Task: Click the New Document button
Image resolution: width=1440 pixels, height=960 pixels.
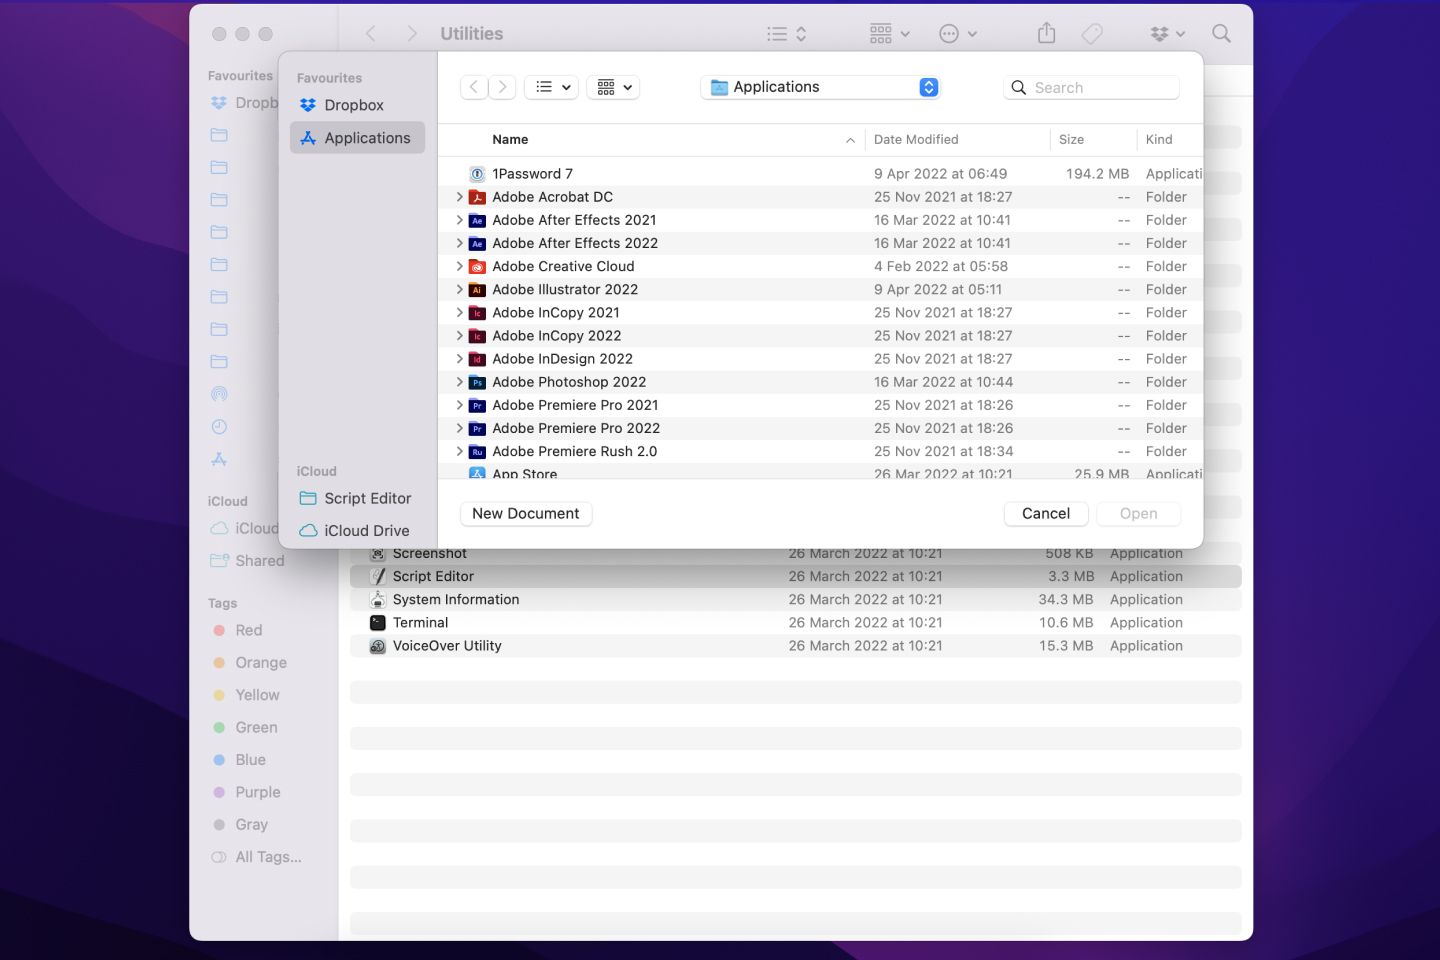Action: click(x=526, y=513)
